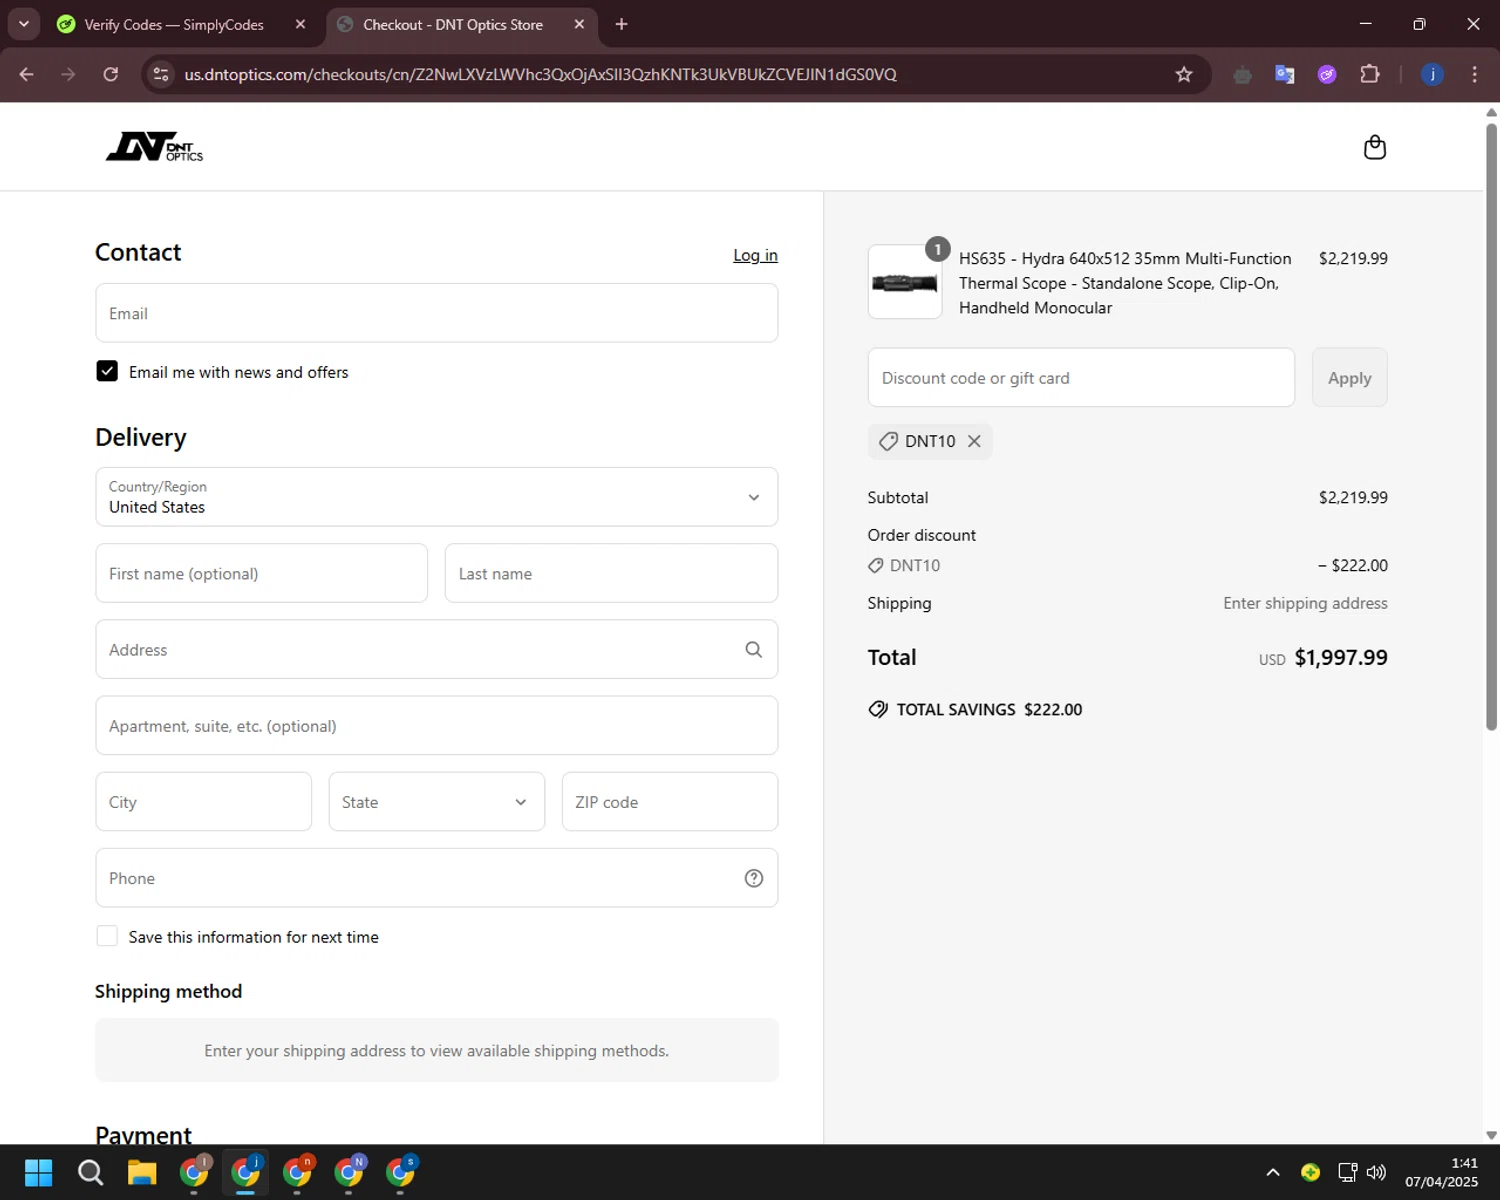Image resolution: width=1500 pixels, height=1200 pixels.
Task: Click the address search magnifier icon
Action: tap(754, 650)
